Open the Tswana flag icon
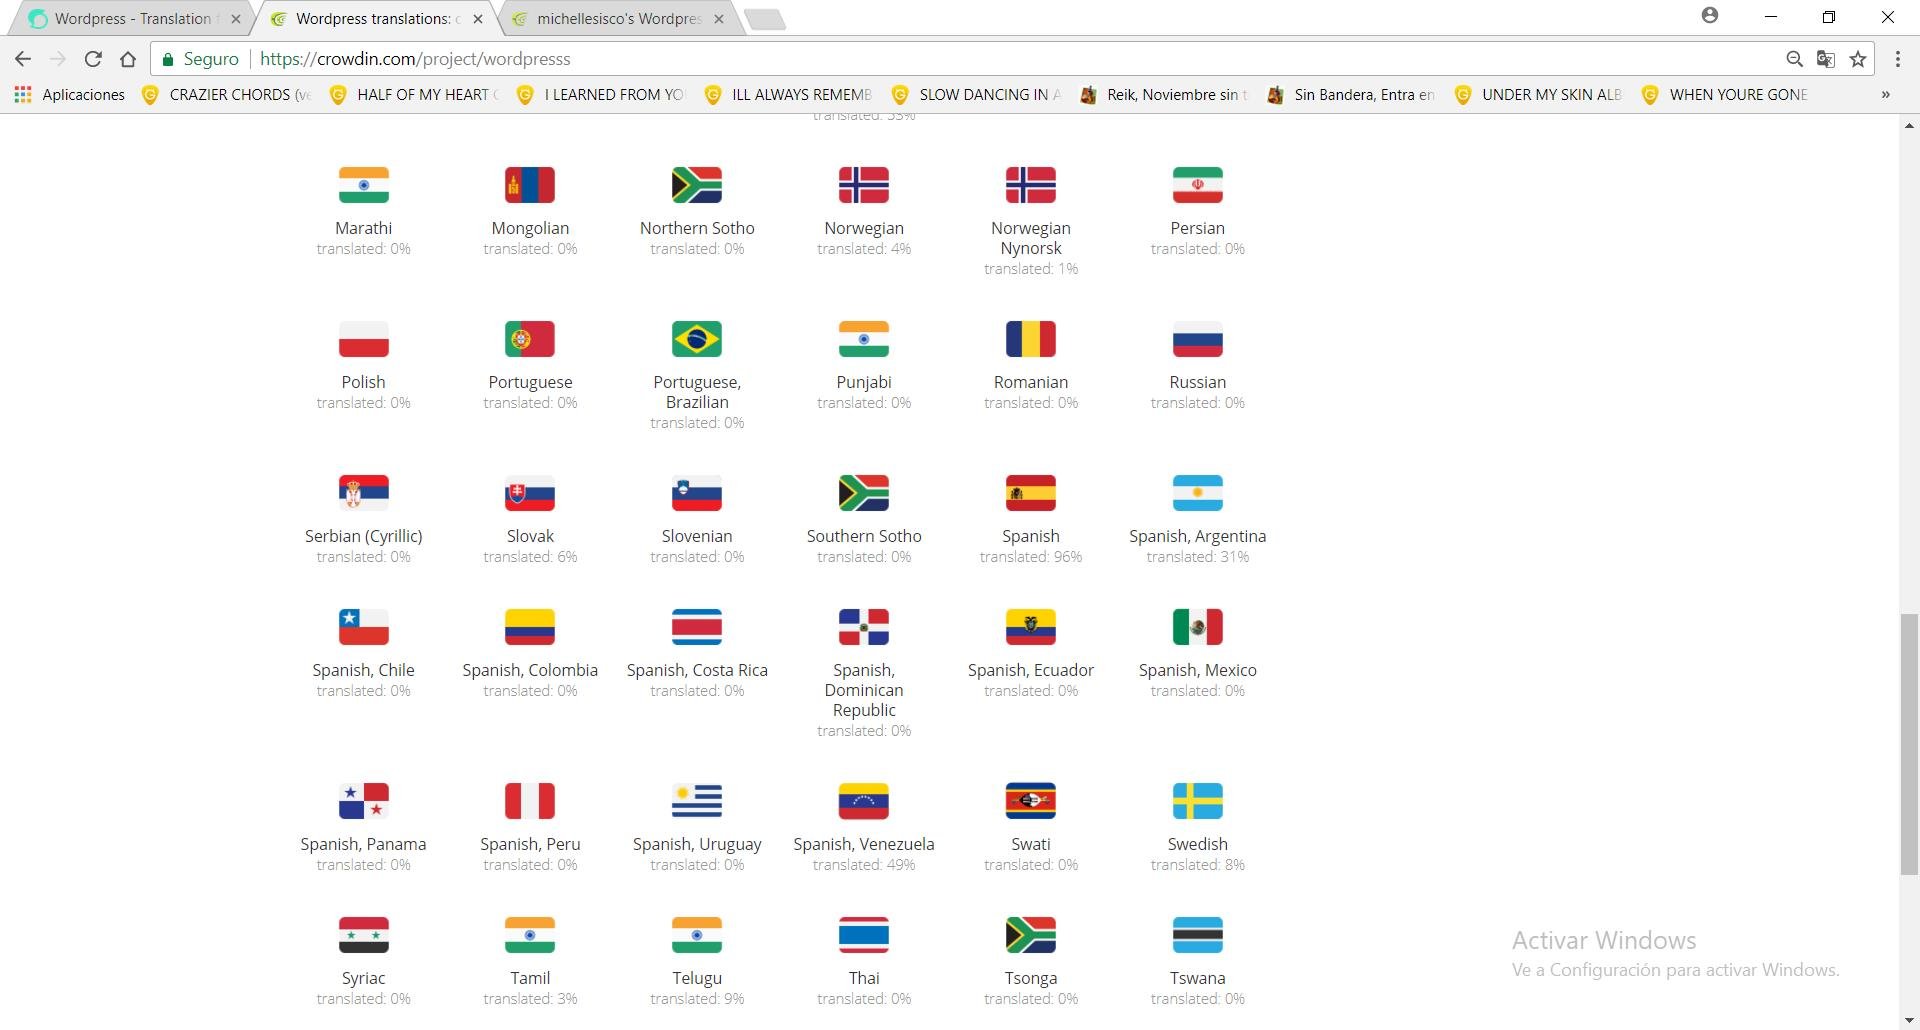The width and height of the screenshot is (1920, 1030). click(x=1198, y=935)
